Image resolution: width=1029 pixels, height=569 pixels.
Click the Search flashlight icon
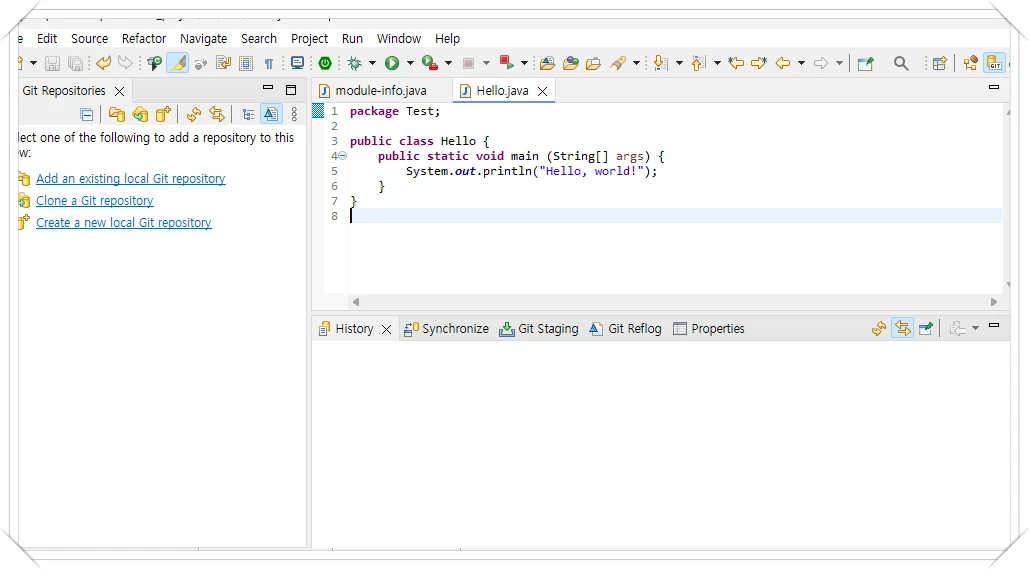point(618,63)
